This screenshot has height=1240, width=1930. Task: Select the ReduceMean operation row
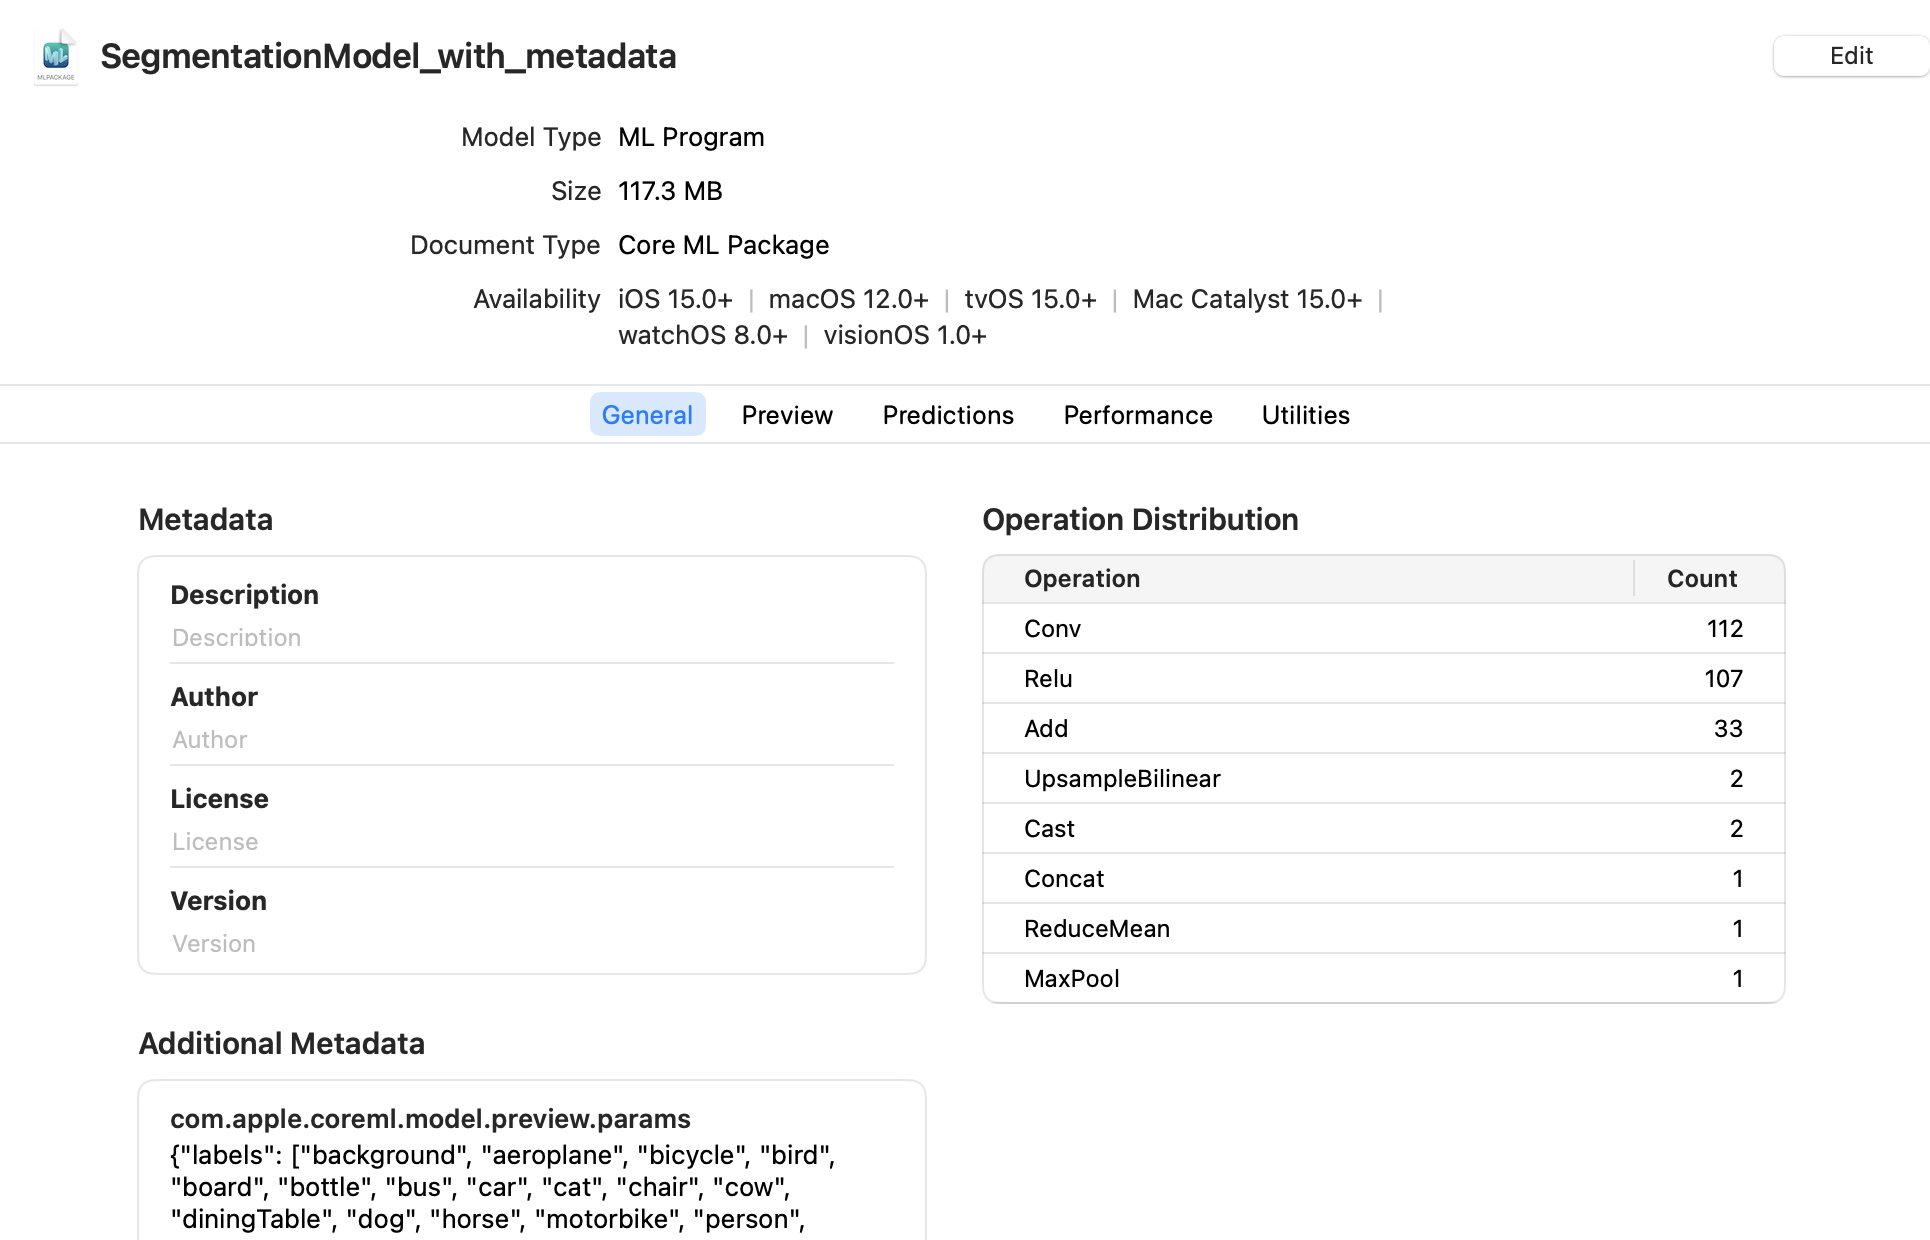1384,929
